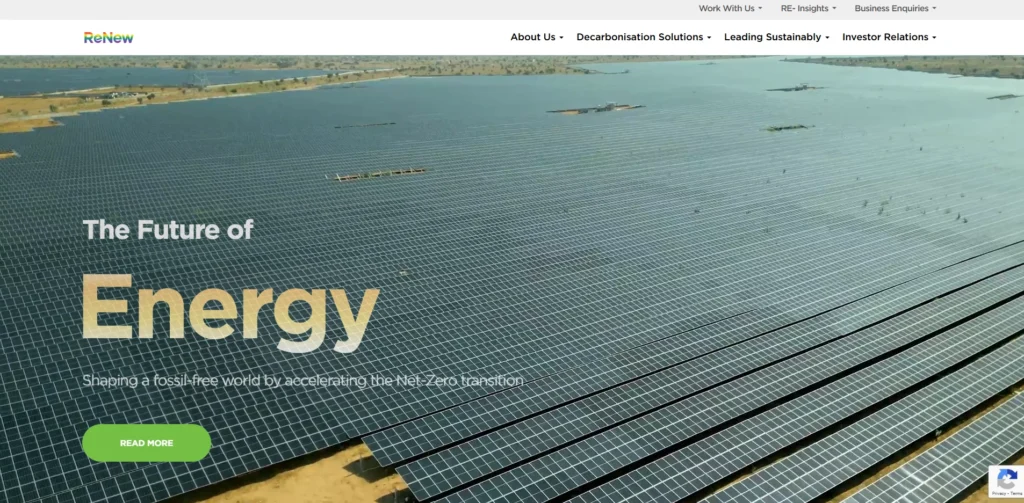
Task: Select Business Enquiries in top bar
Action: 891,8
